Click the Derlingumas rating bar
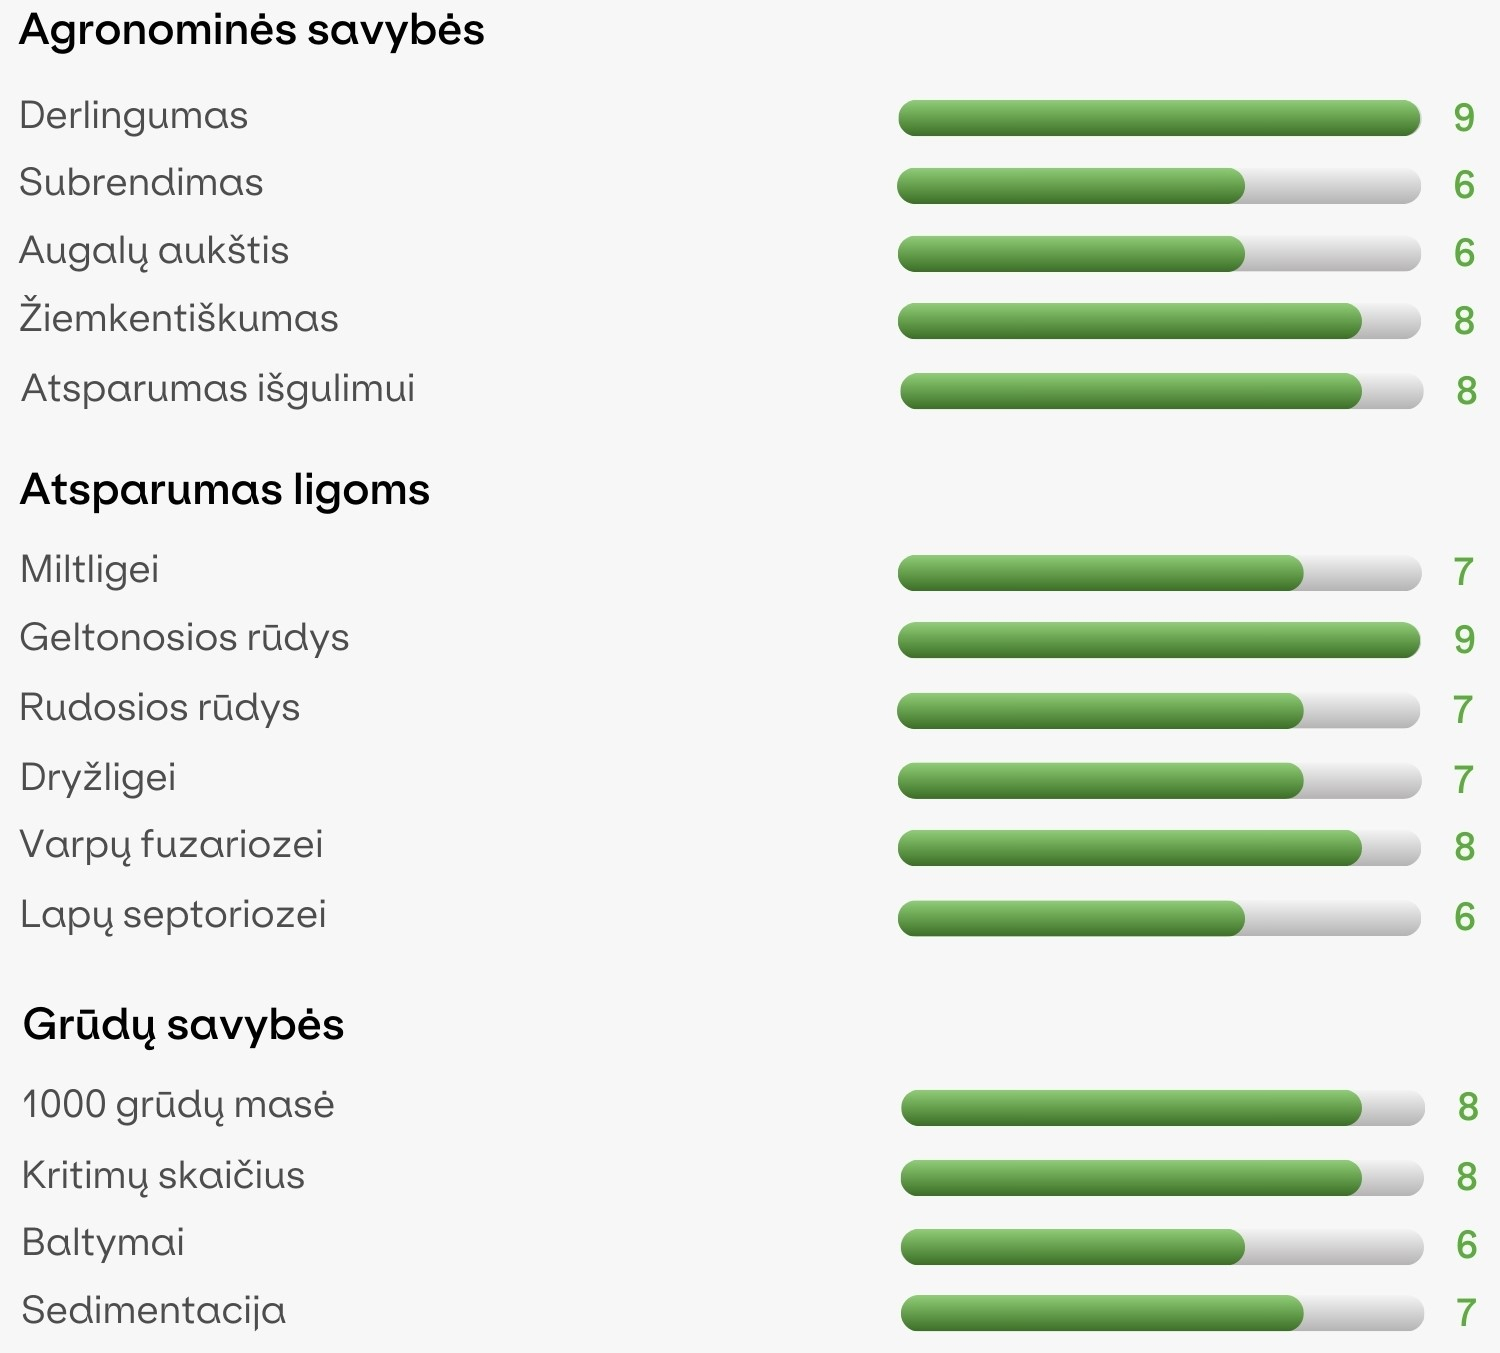The height and width of the screenshot is (1353, 1500). [1159, 118]
